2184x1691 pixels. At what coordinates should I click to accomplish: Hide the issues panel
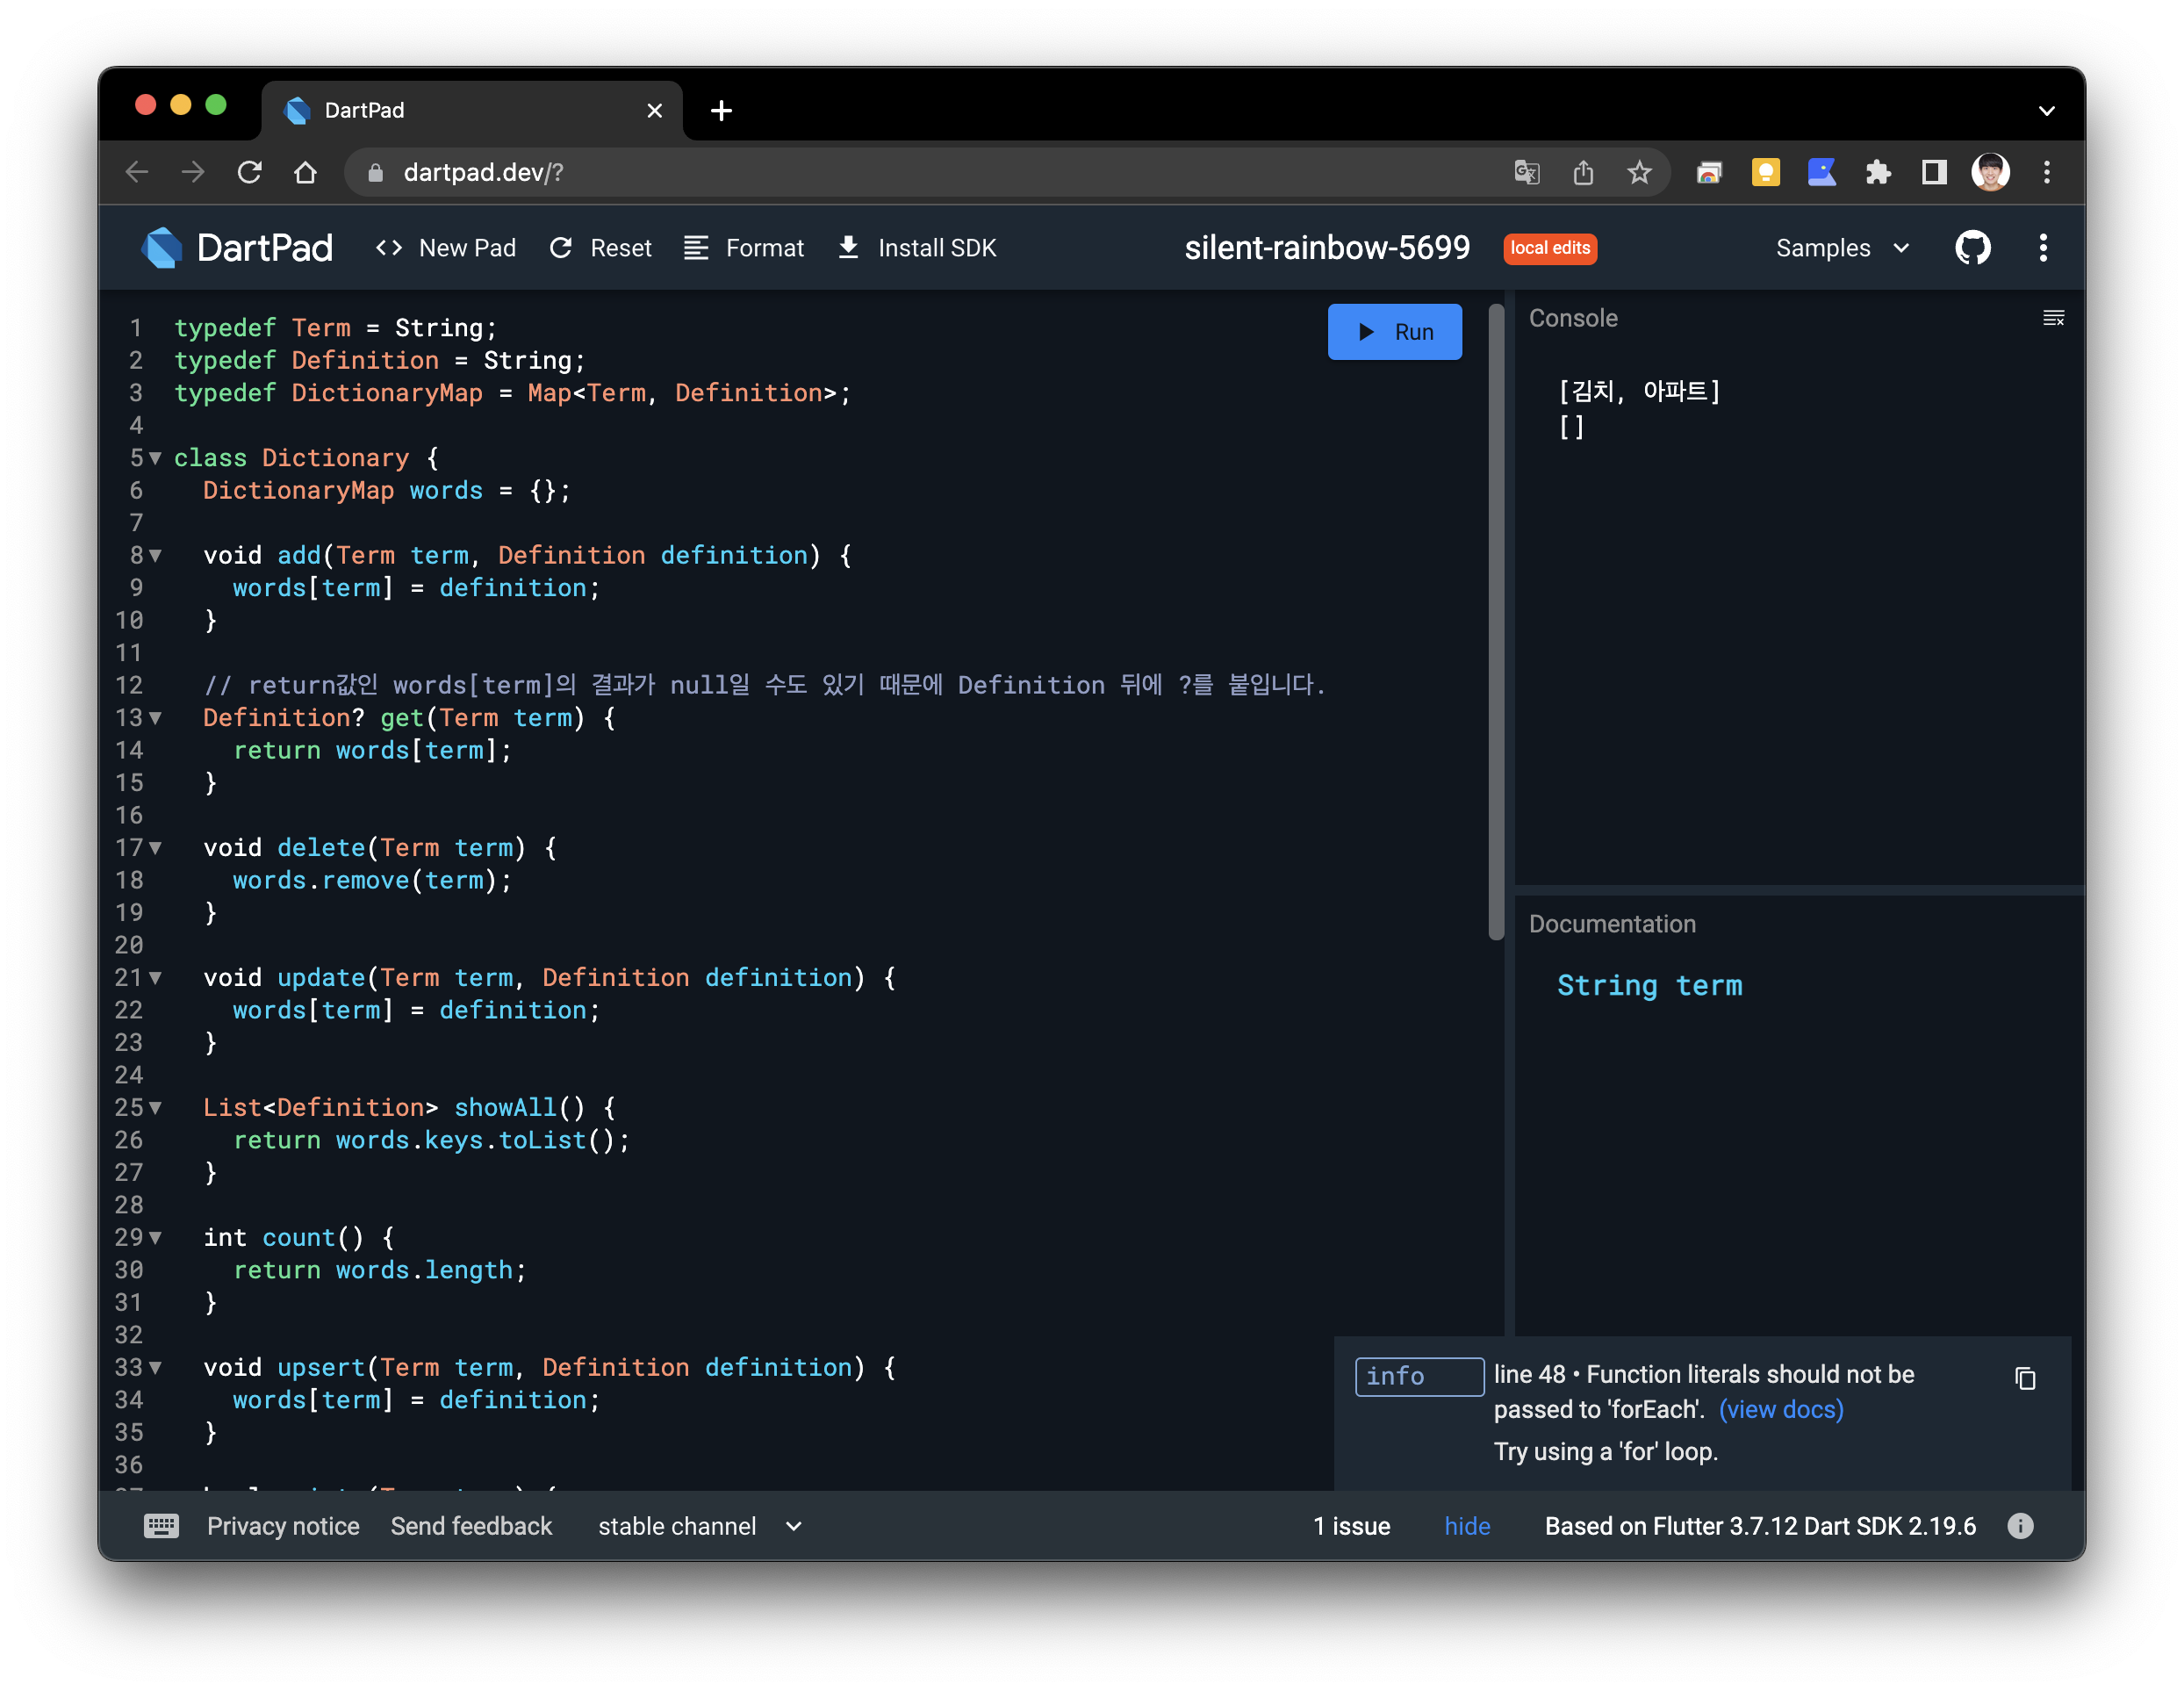click(x=1466, y=1526)
